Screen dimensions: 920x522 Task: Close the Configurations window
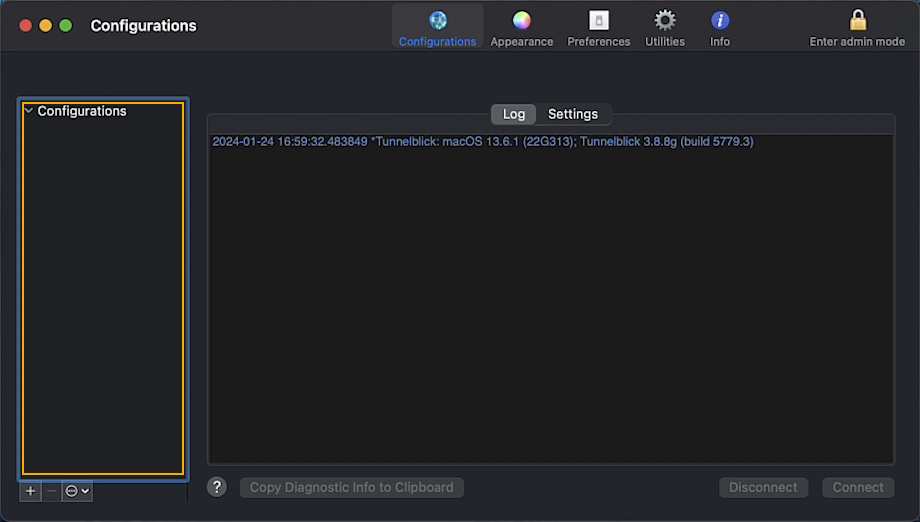point(26,26)
